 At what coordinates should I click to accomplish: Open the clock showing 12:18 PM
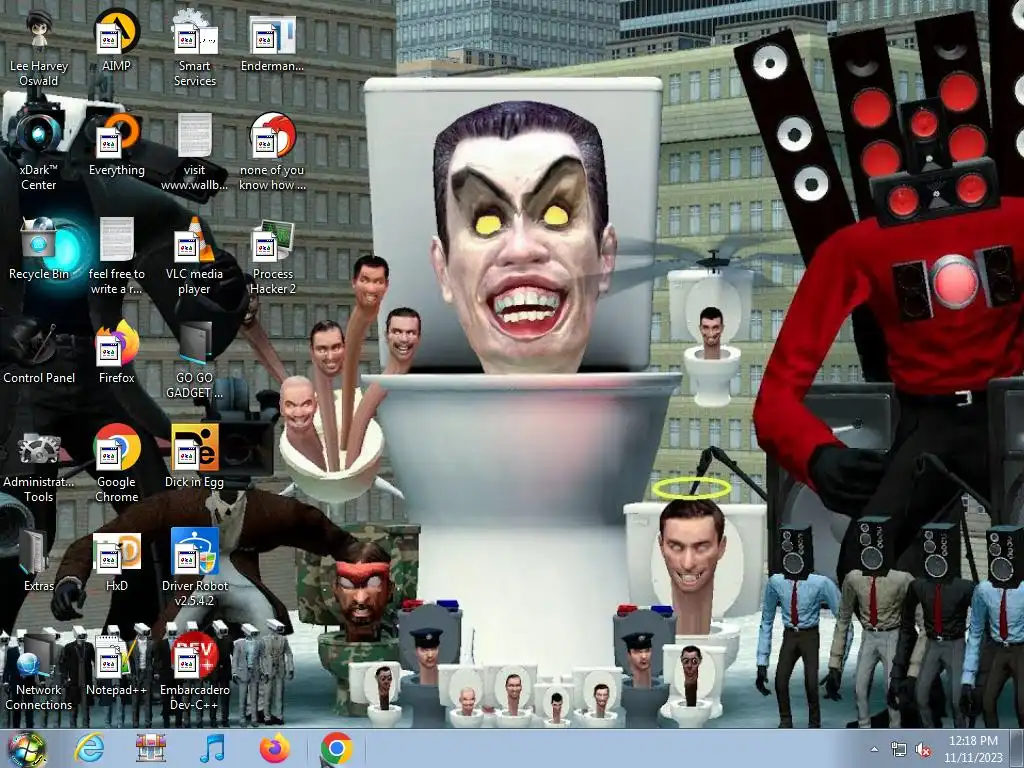[973, 748]
